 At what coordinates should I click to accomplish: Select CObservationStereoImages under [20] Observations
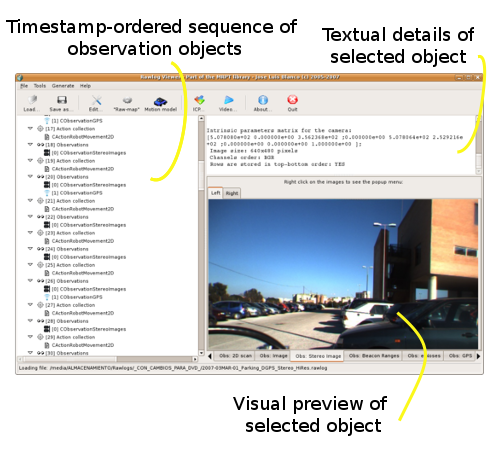(x=89, y=185)
